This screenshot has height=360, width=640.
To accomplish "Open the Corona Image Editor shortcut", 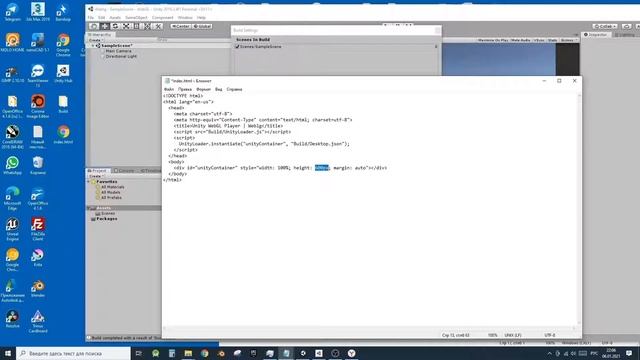I will [x=38, y=106].
